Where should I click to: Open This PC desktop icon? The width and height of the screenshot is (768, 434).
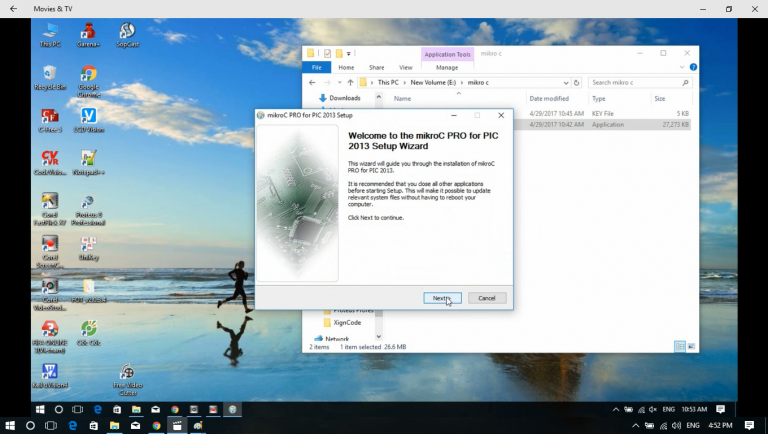pyautogui.click(x=50, y=35)
